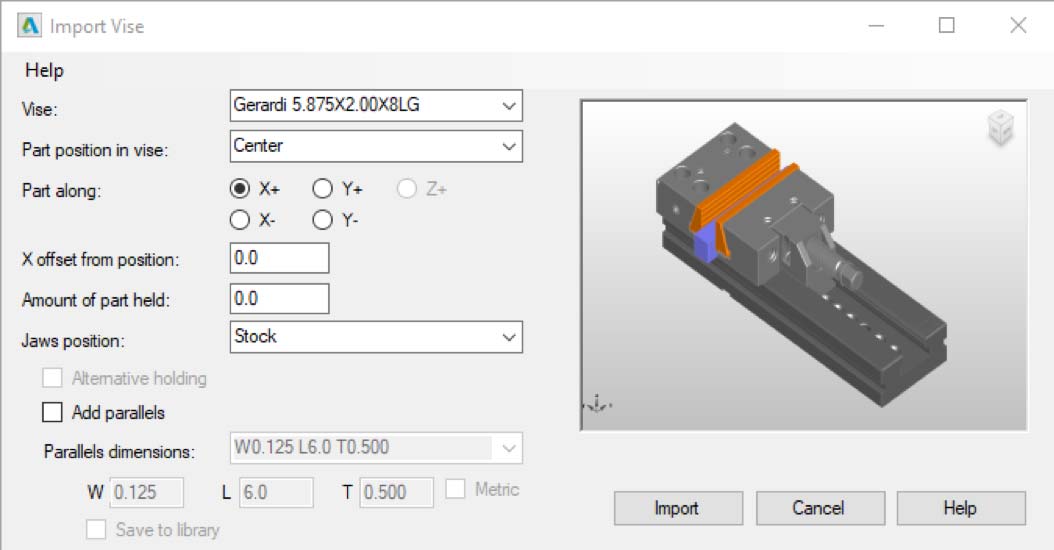
Task: Expand the Part position in vise dropdown
Action: (x=375, y=146)
